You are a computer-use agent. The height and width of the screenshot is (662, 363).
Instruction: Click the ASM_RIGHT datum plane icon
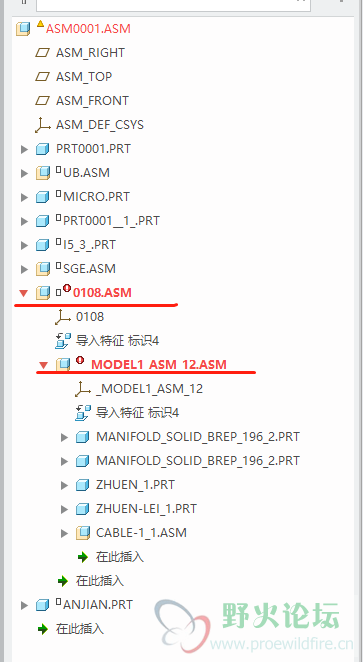click(x=42, y=53)
